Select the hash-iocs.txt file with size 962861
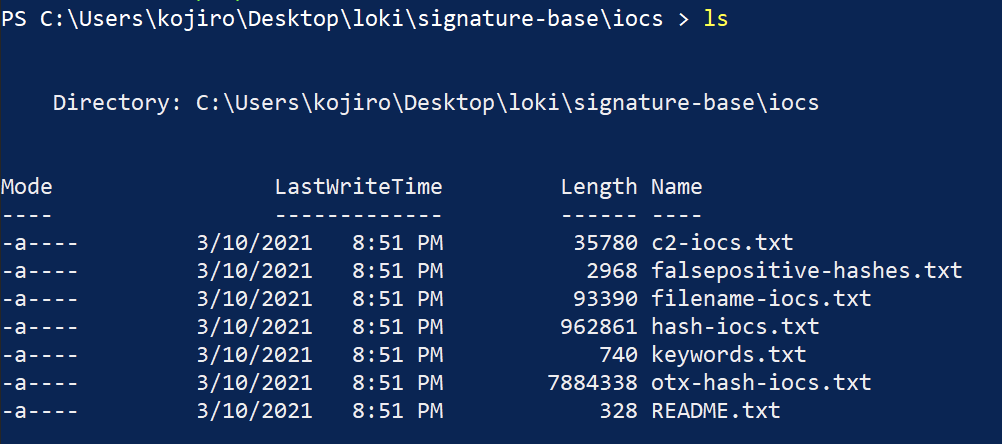The width and height of the screenshot is (1002, 444). (734, 326)
